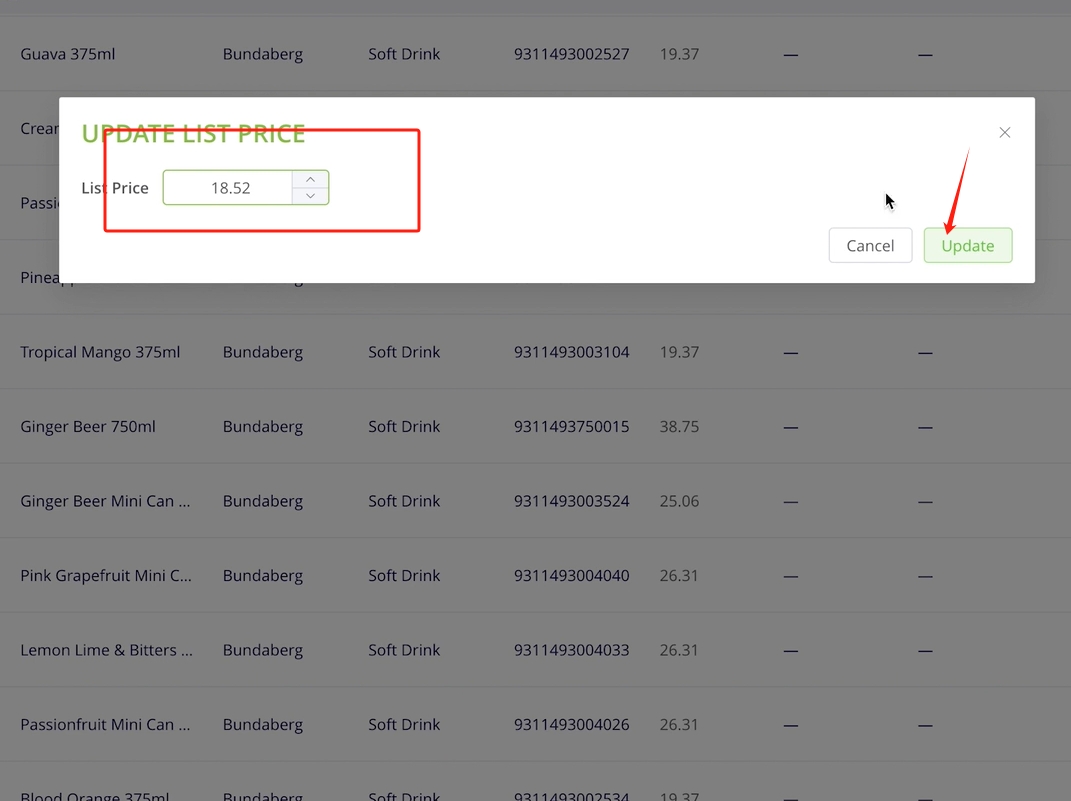
Task: Click barcode 9311493002527 in the Guava row
Action: tap(571, 54)
